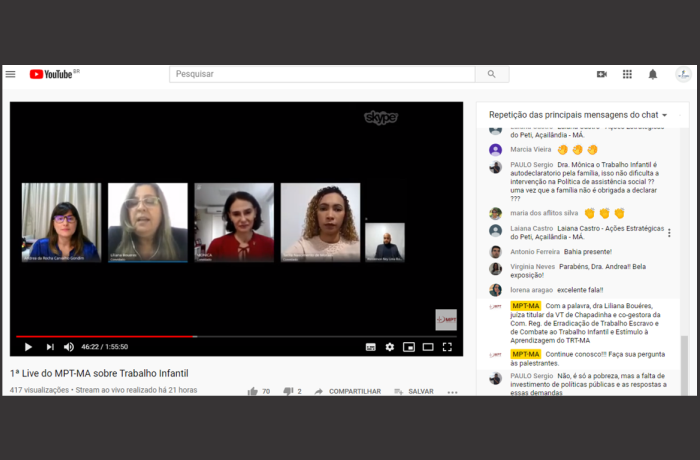700x460 pixels.
Task: Open the YouTube hamburger guide menu
Action: click(10, 74)
